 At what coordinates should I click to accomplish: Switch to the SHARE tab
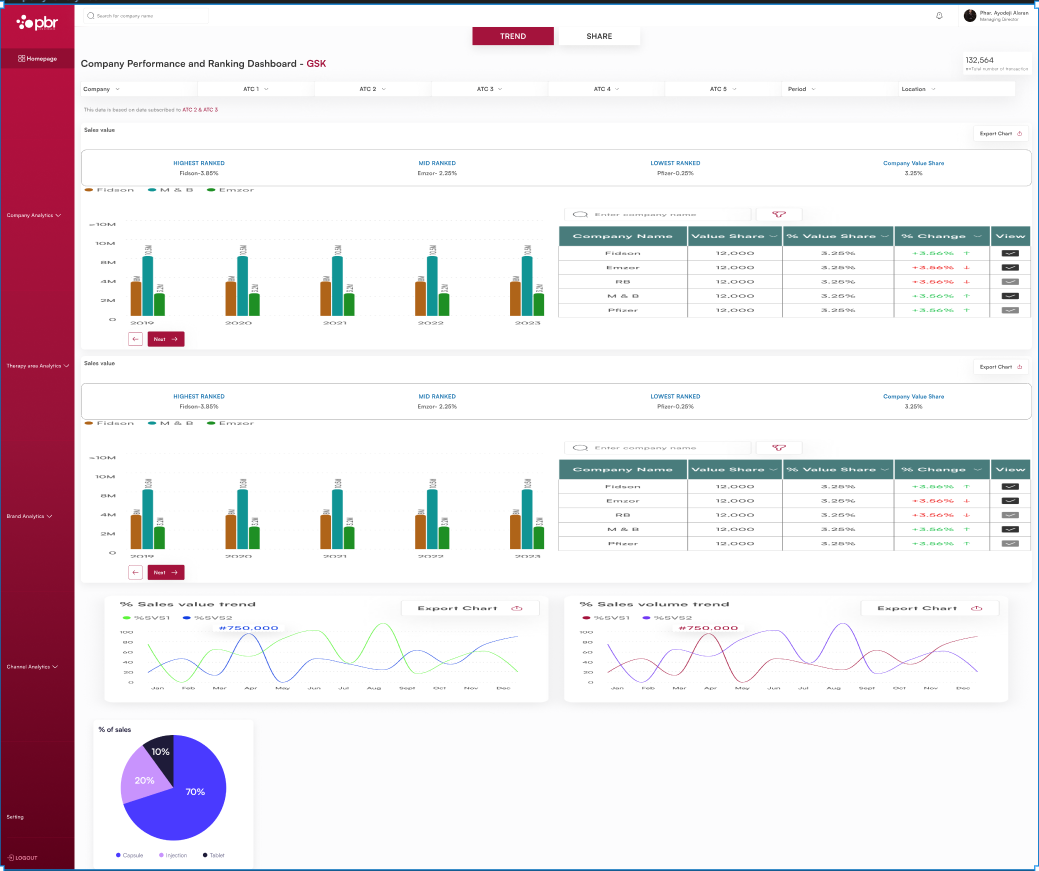pos(599,36)
